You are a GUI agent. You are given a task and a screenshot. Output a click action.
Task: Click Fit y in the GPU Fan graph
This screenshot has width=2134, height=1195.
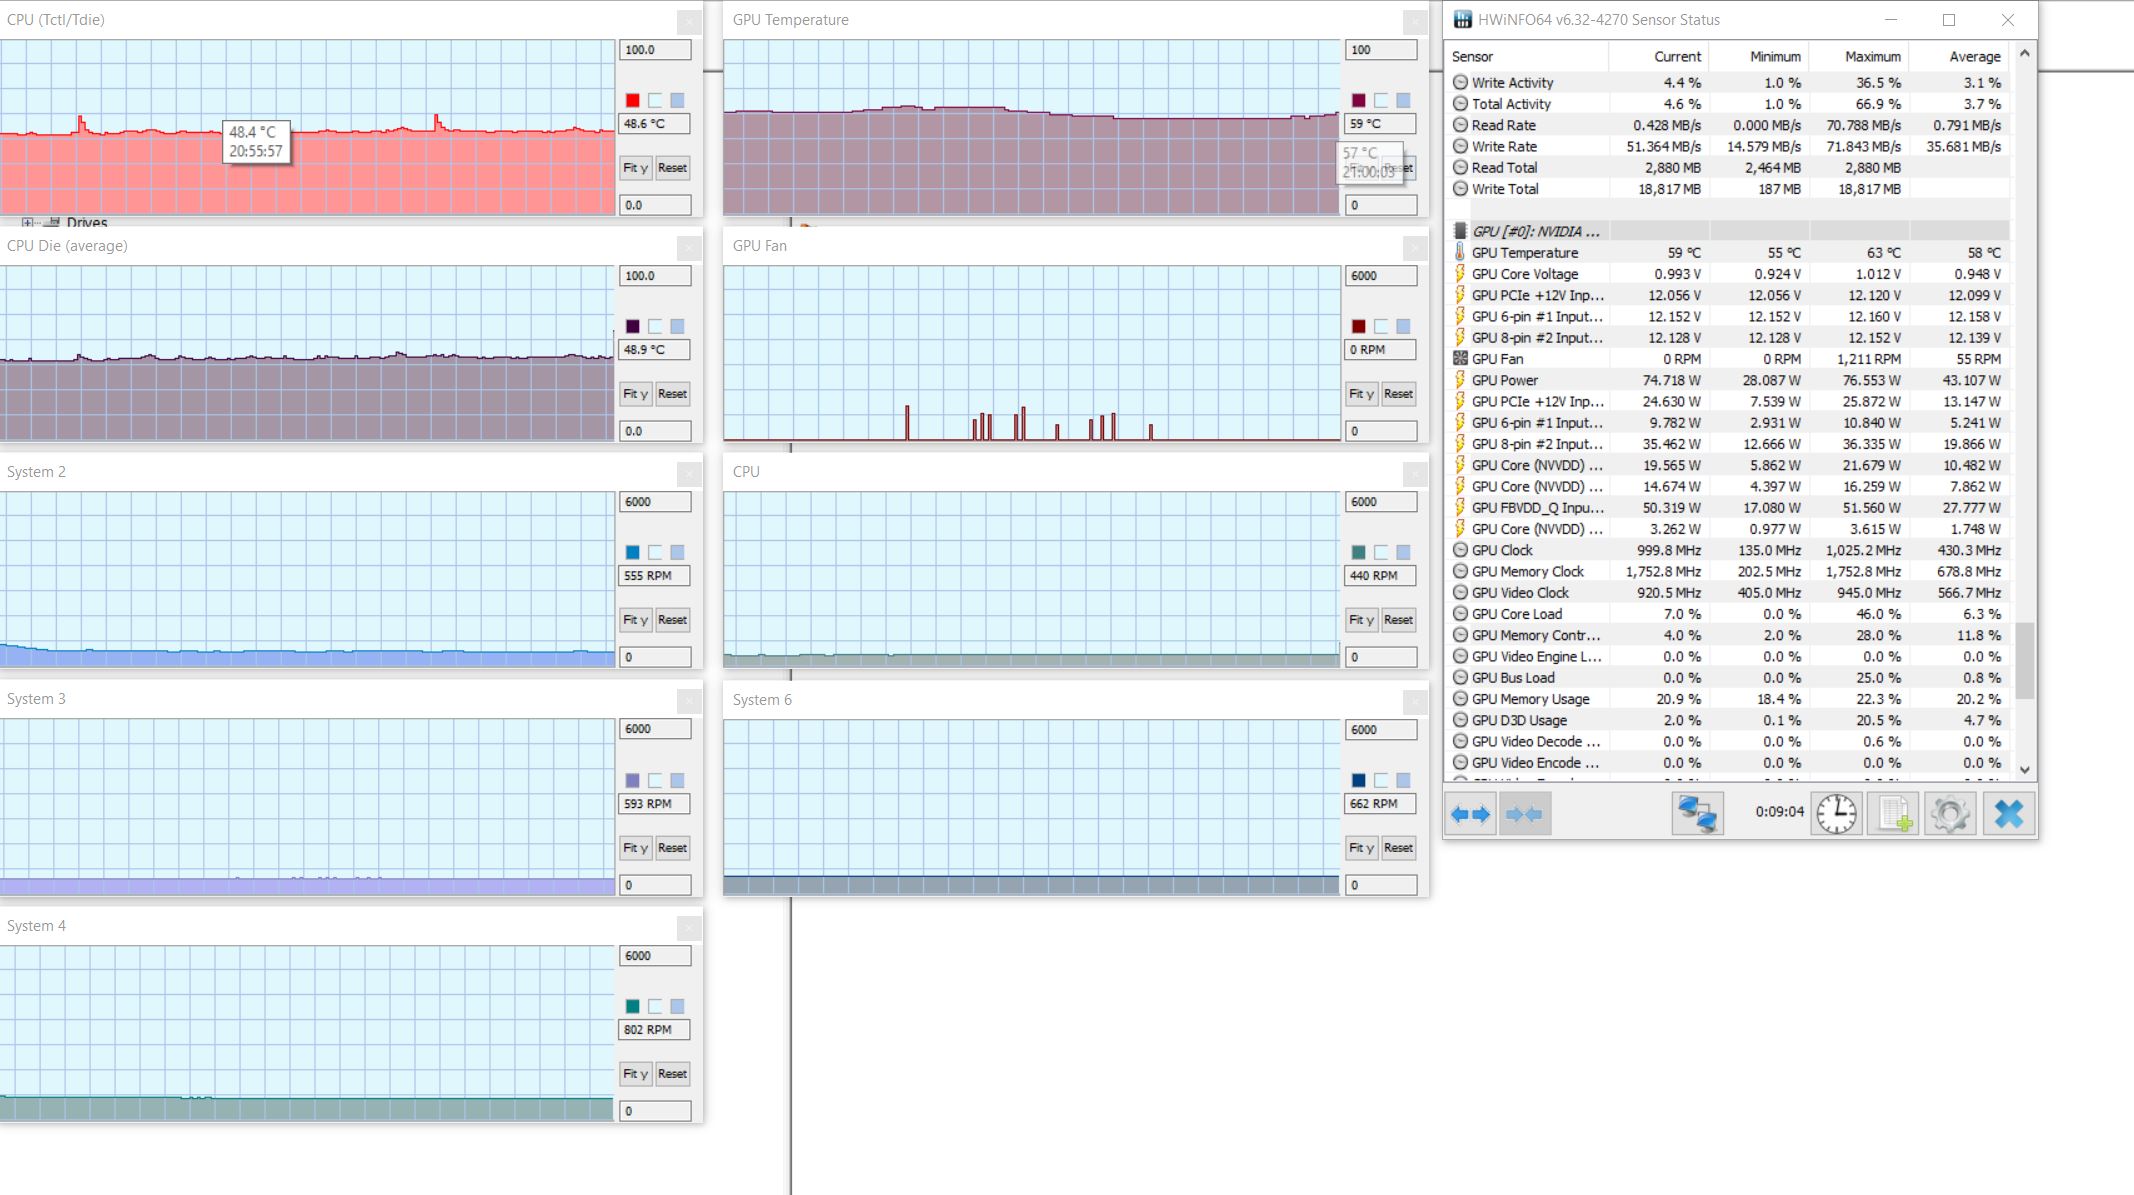(x=1361, y=394)
